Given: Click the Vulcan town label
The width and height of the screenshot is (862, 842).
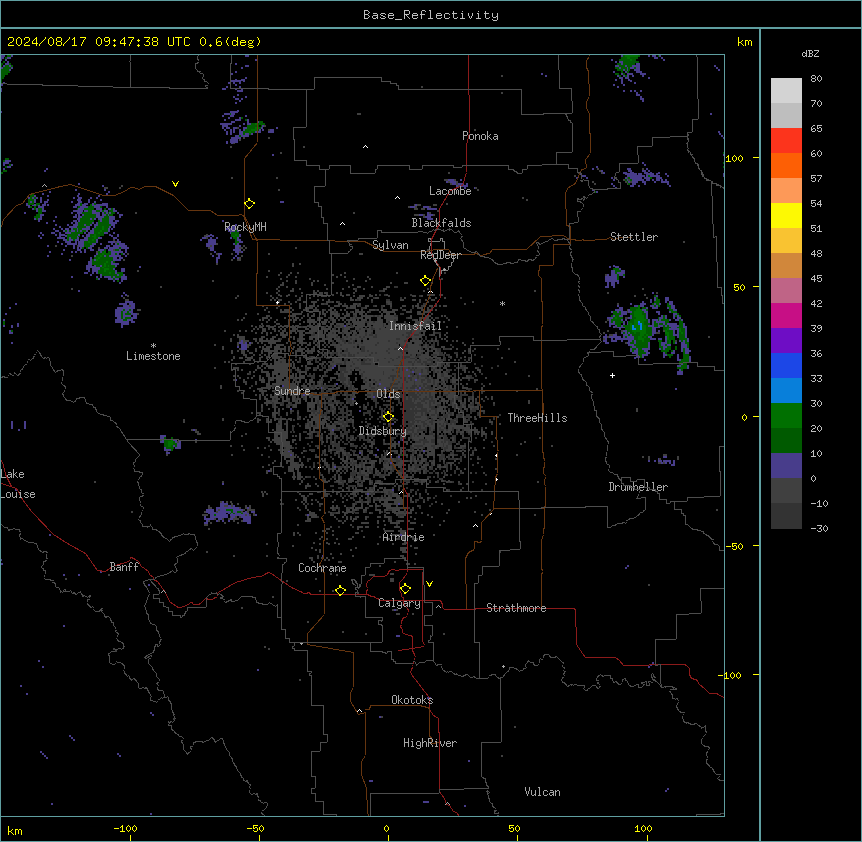Looking at the screenshot, I should 543,792.
